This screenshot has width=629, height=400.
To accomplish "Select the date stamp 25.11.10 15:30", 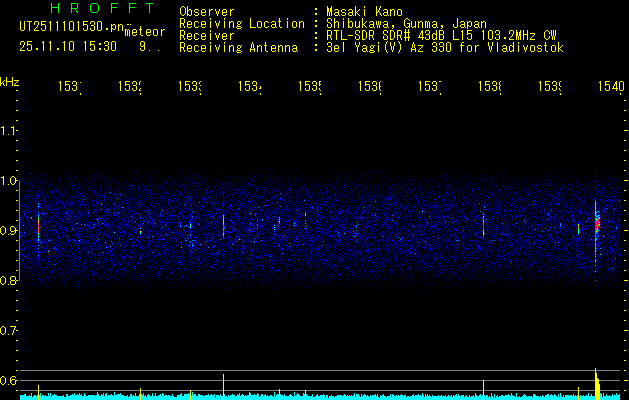I will click(x=68, y=47).
